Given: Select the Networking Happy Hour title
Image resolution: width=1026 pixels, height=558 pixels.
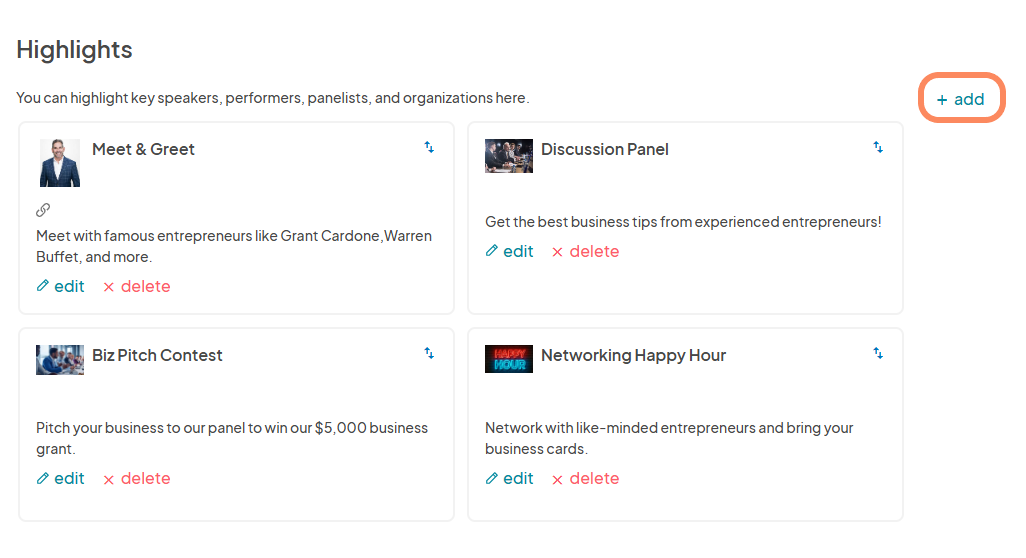Looking at the screenshot, I should pos(633,355).
